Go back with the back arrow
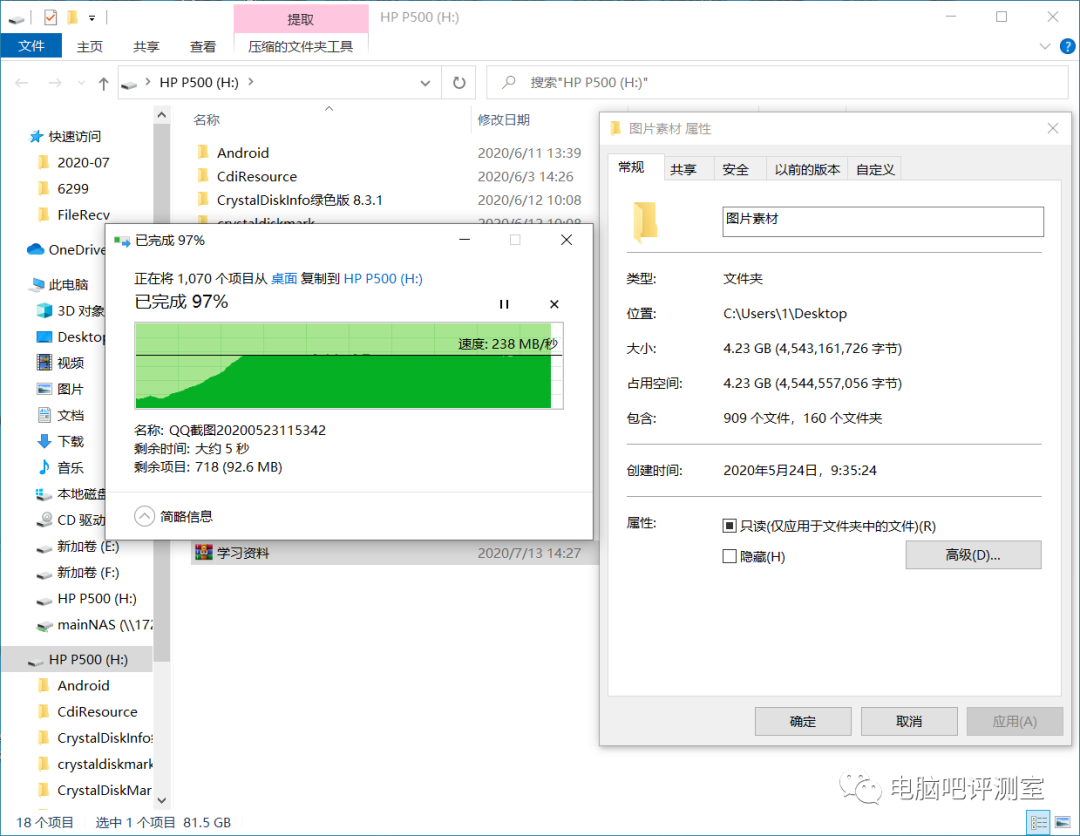Viewport: 1080px width, 836px height. (21, 83)
